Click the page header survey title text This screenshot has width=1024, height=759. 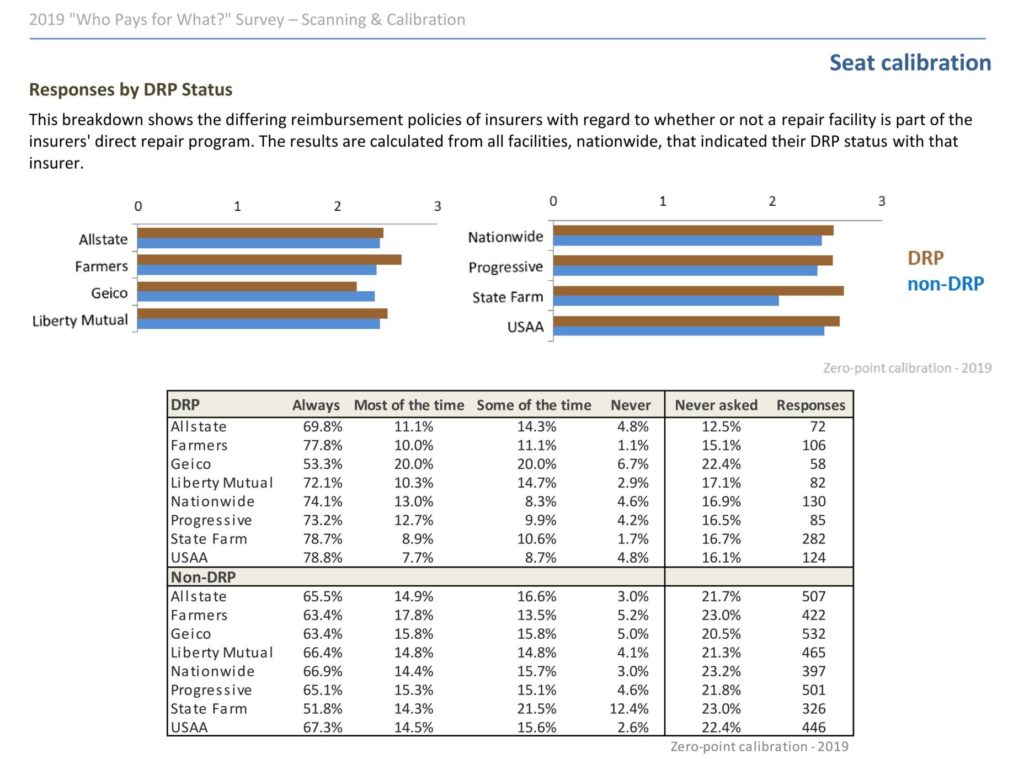[247, 20]
